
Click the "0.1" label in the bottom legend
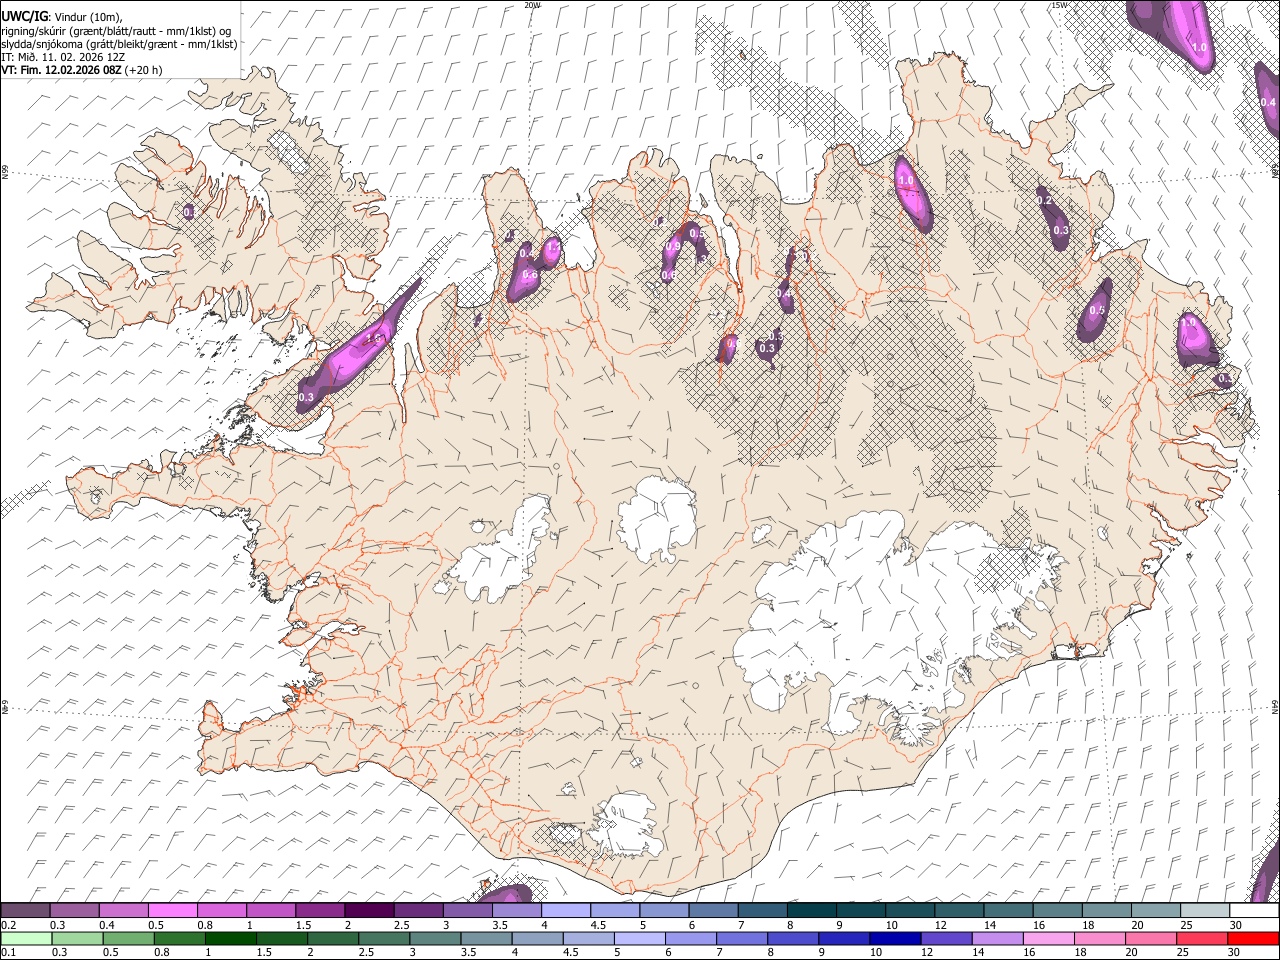click(x=8, y=952)
